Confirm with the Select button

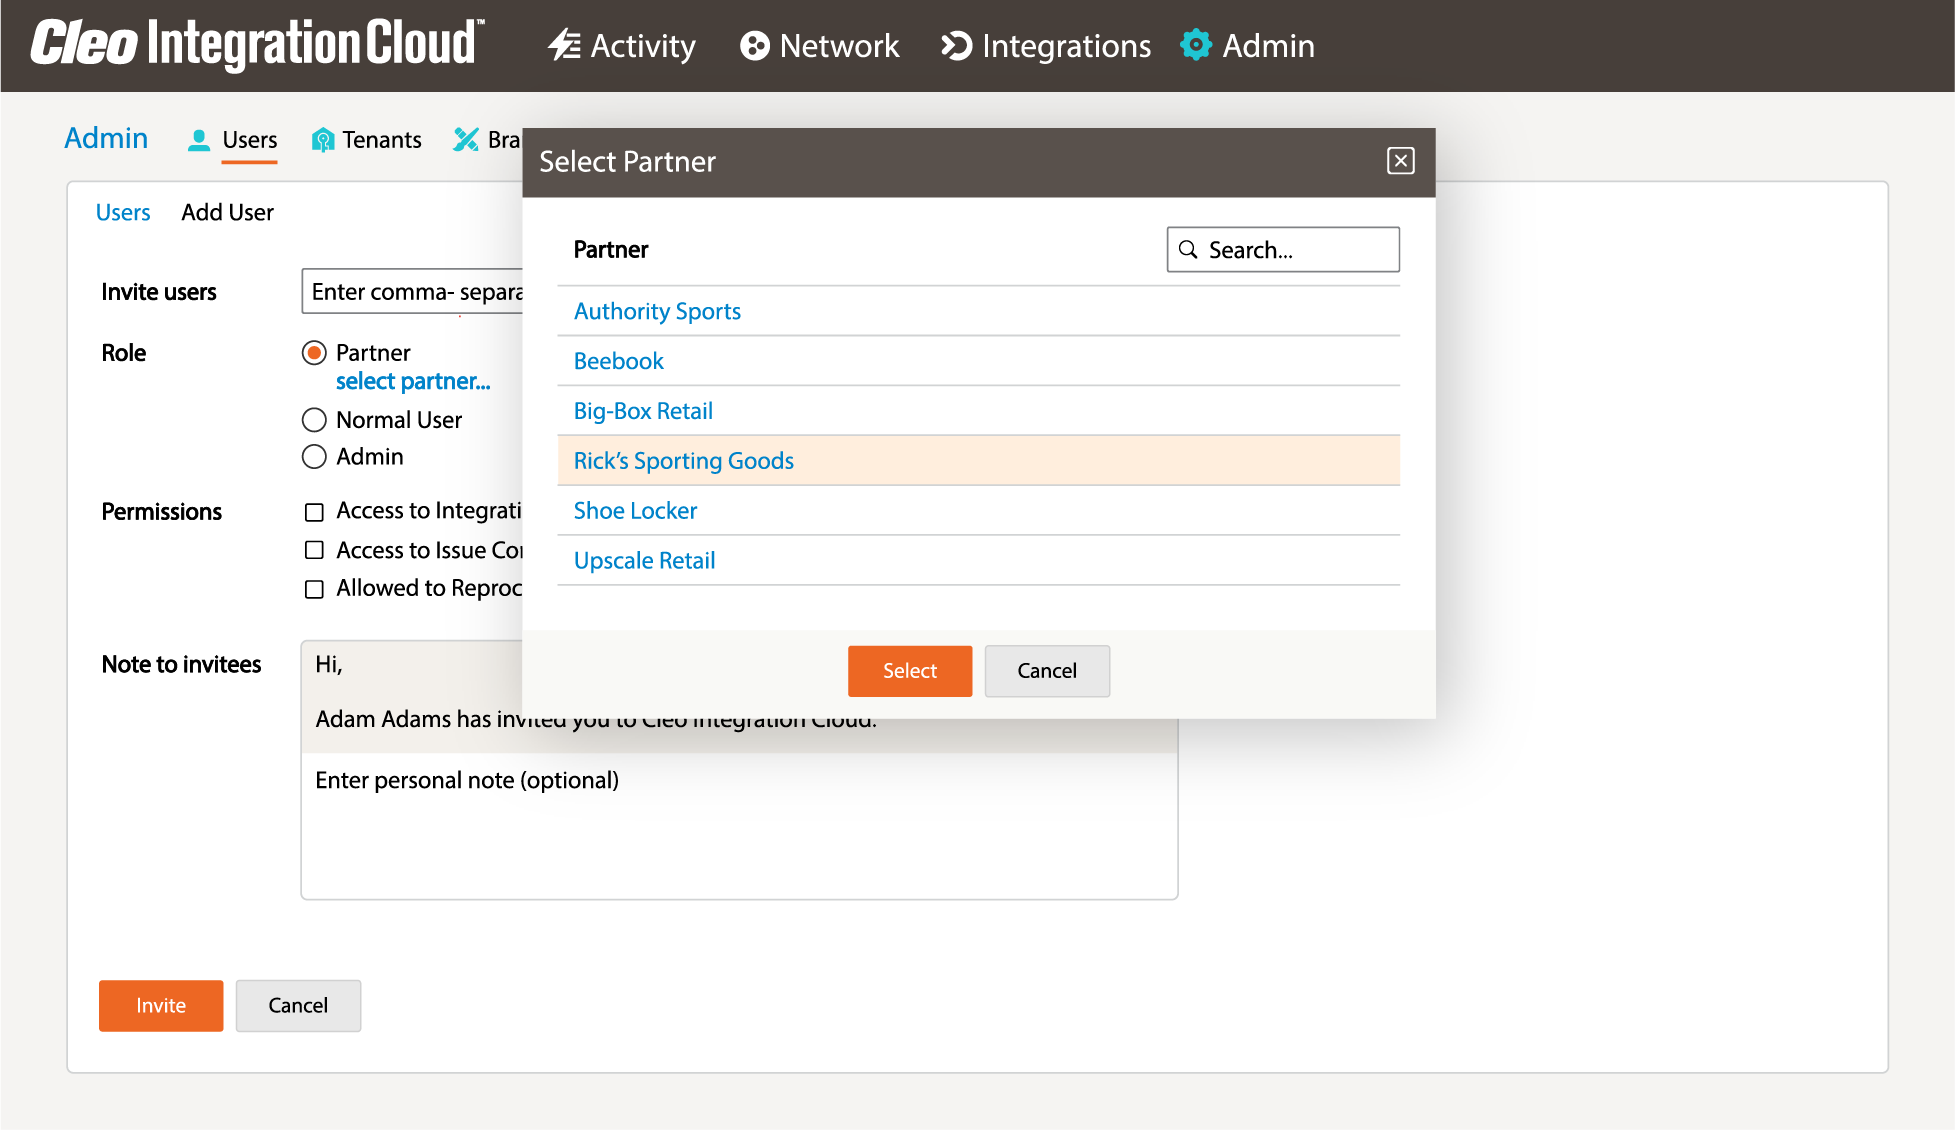click(x=909, y=671)
